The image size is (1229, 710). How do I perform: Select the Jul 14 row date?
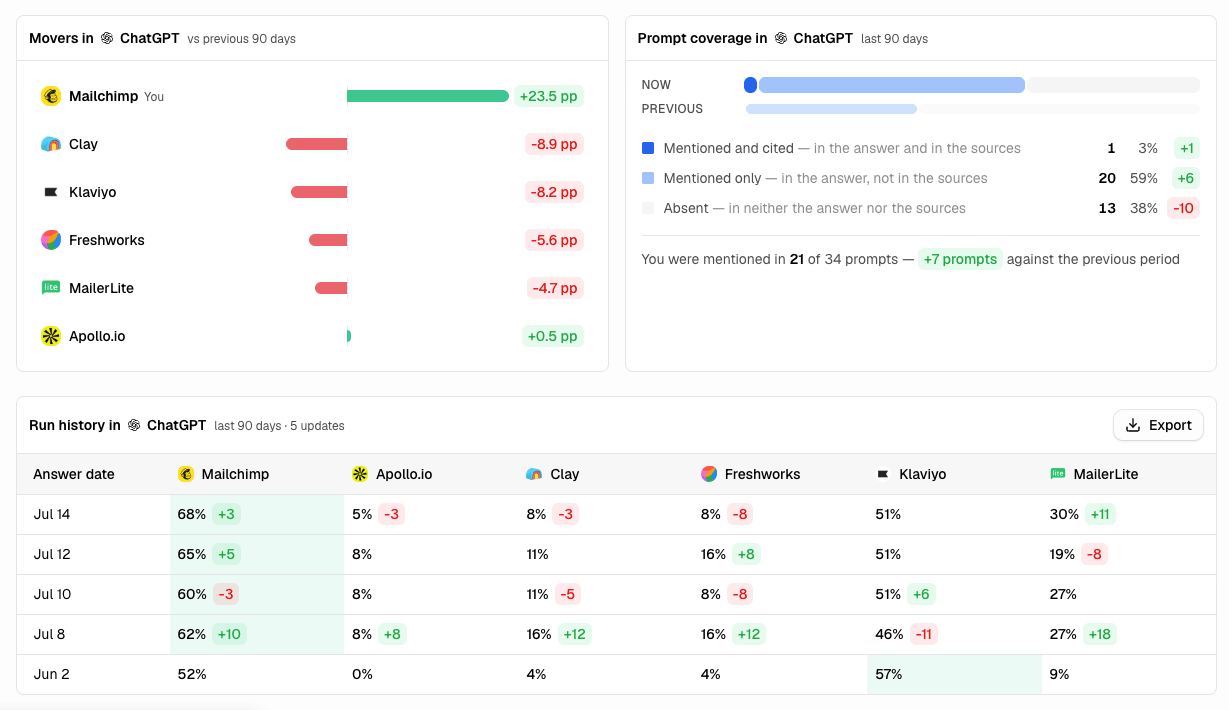point(52,514)
